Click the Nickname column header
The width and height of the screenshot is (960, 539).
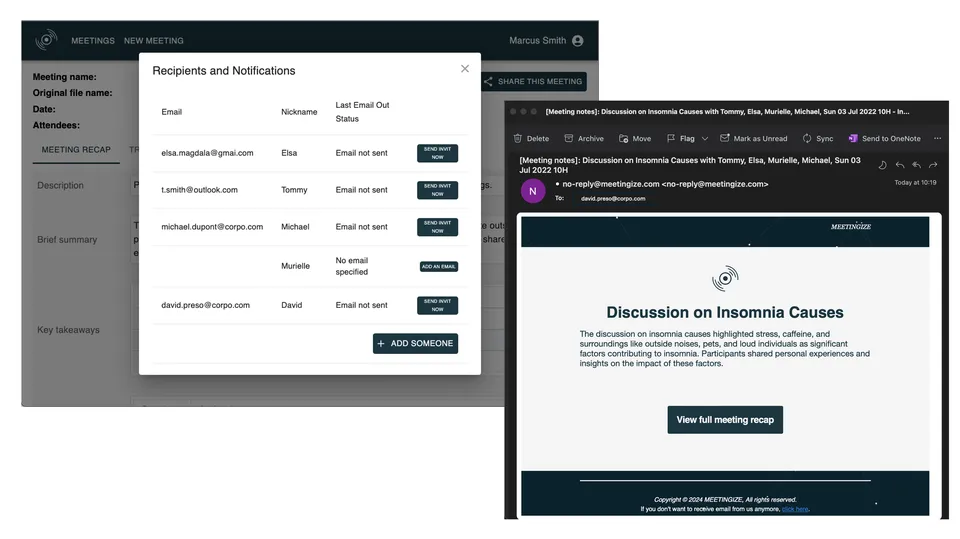click(x=299, y=112)
